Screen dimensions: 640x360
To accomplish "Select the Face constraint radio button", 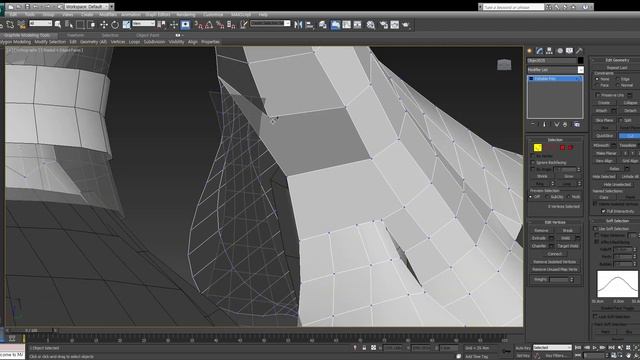I will coord(597,85).
